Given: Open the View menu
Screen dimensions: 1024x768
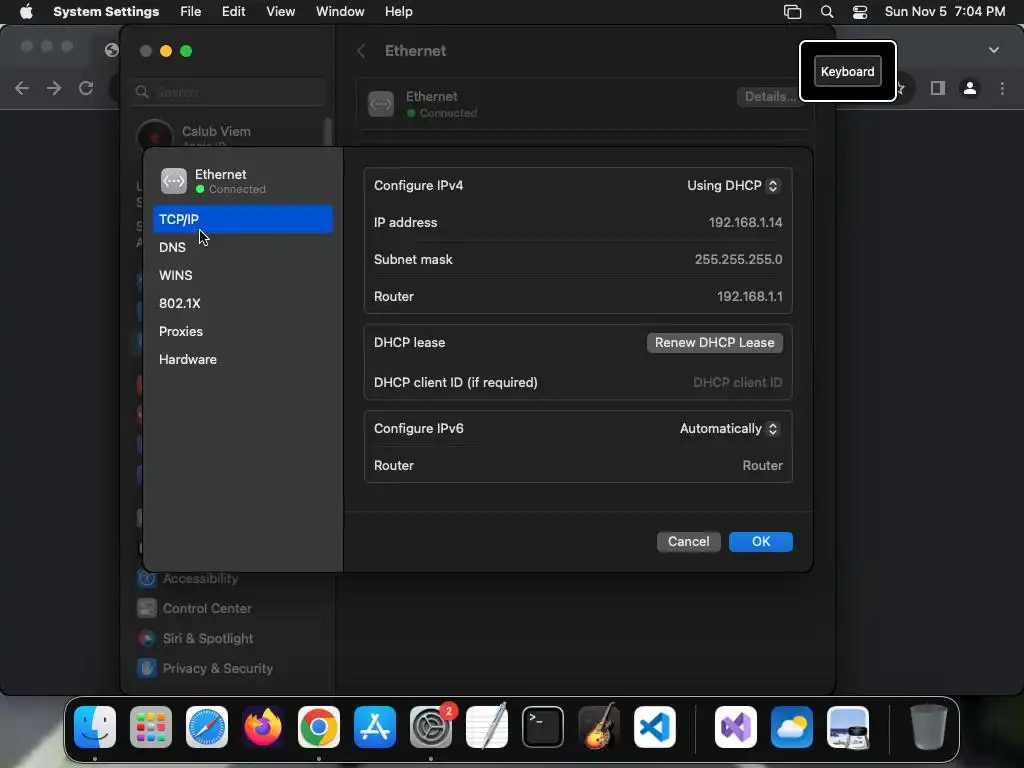Looking at the screenshot, I should tap(281, 12).
